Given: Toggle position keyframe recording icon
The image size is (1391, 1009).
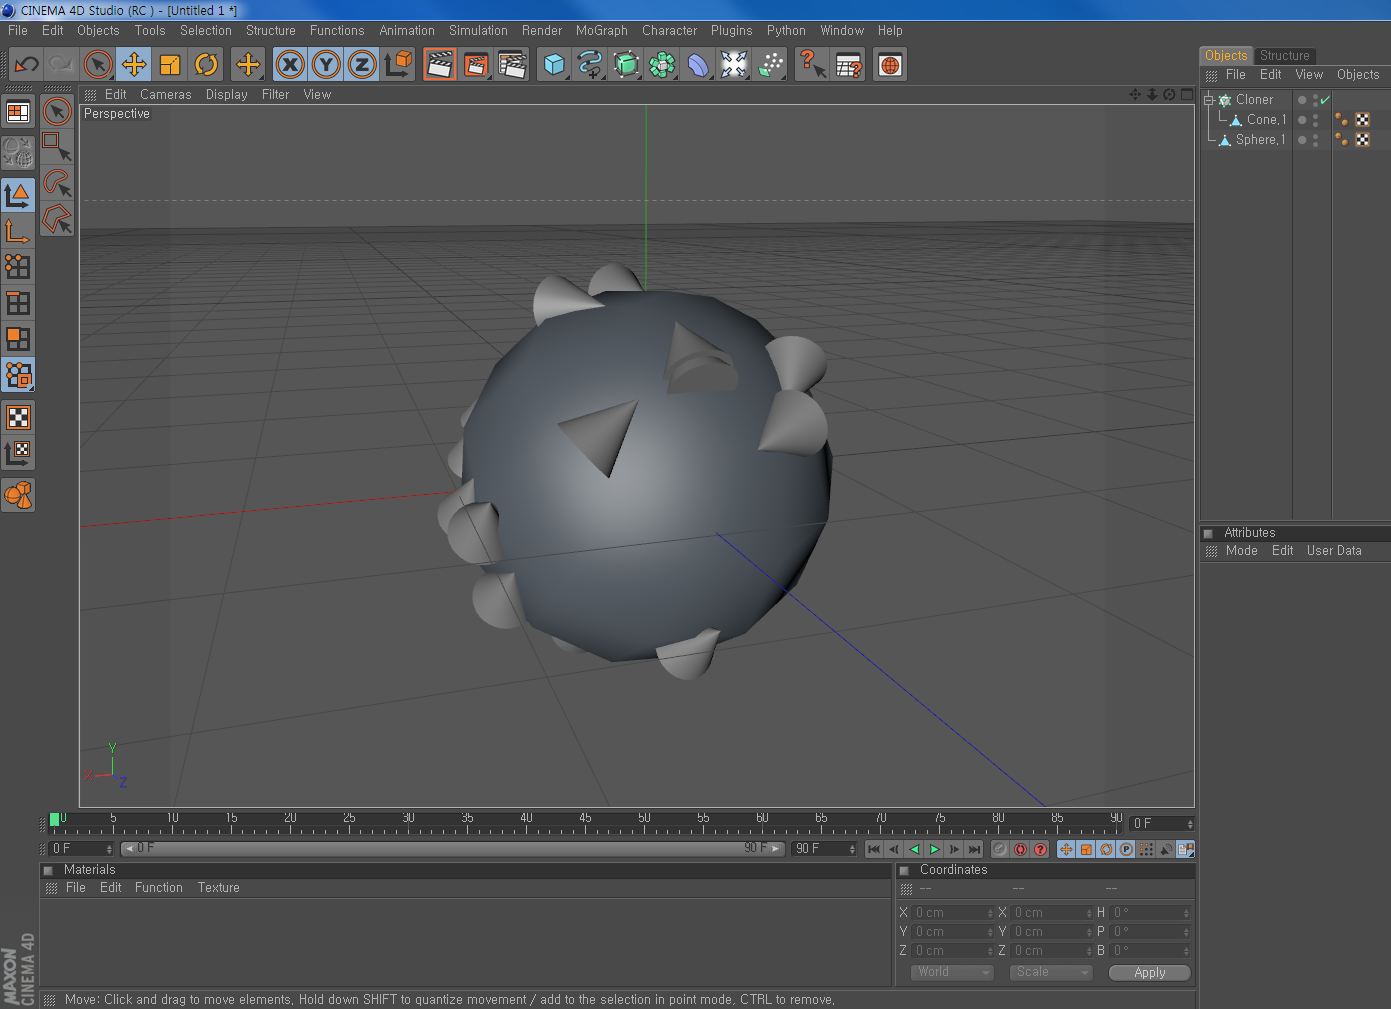Looking at the screenshot, I should click(x=1066, y=849).
